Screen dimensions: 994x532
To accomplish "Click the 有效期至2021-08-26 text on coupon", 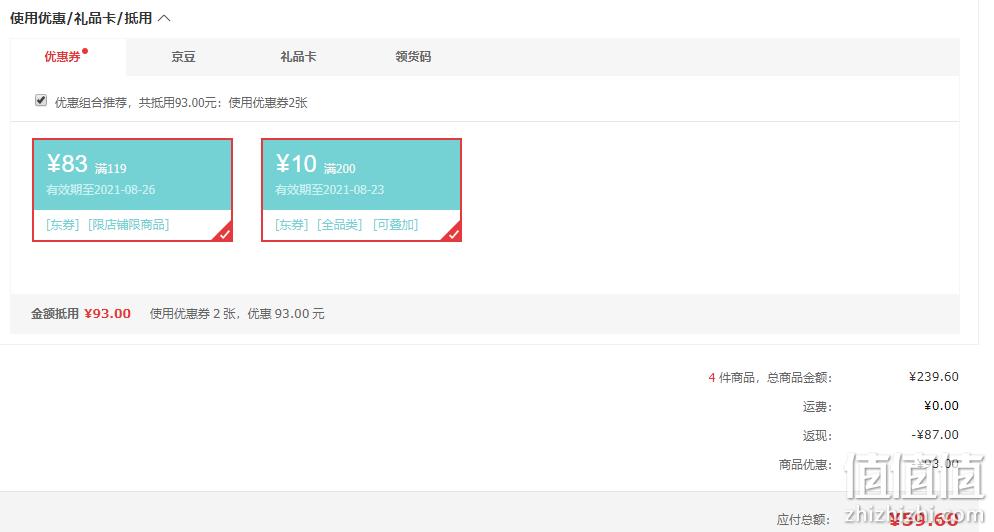I will pyautogui.click(x=101, y=190).
